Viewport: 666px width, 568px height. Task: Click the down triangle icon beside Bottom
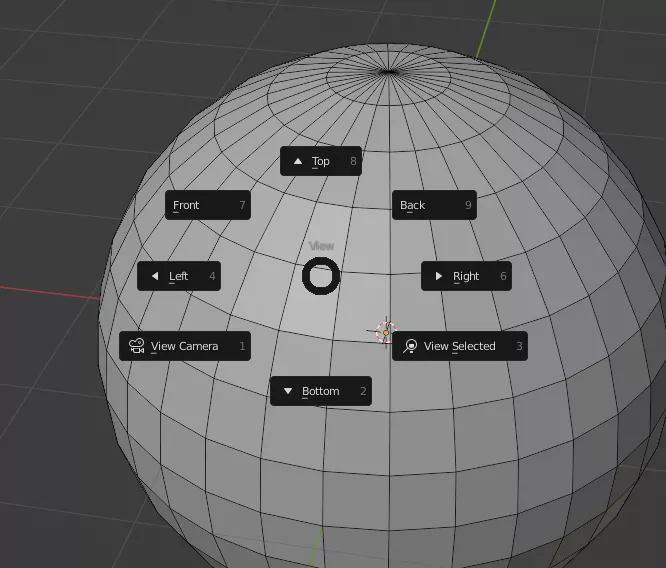coord(288,391)
